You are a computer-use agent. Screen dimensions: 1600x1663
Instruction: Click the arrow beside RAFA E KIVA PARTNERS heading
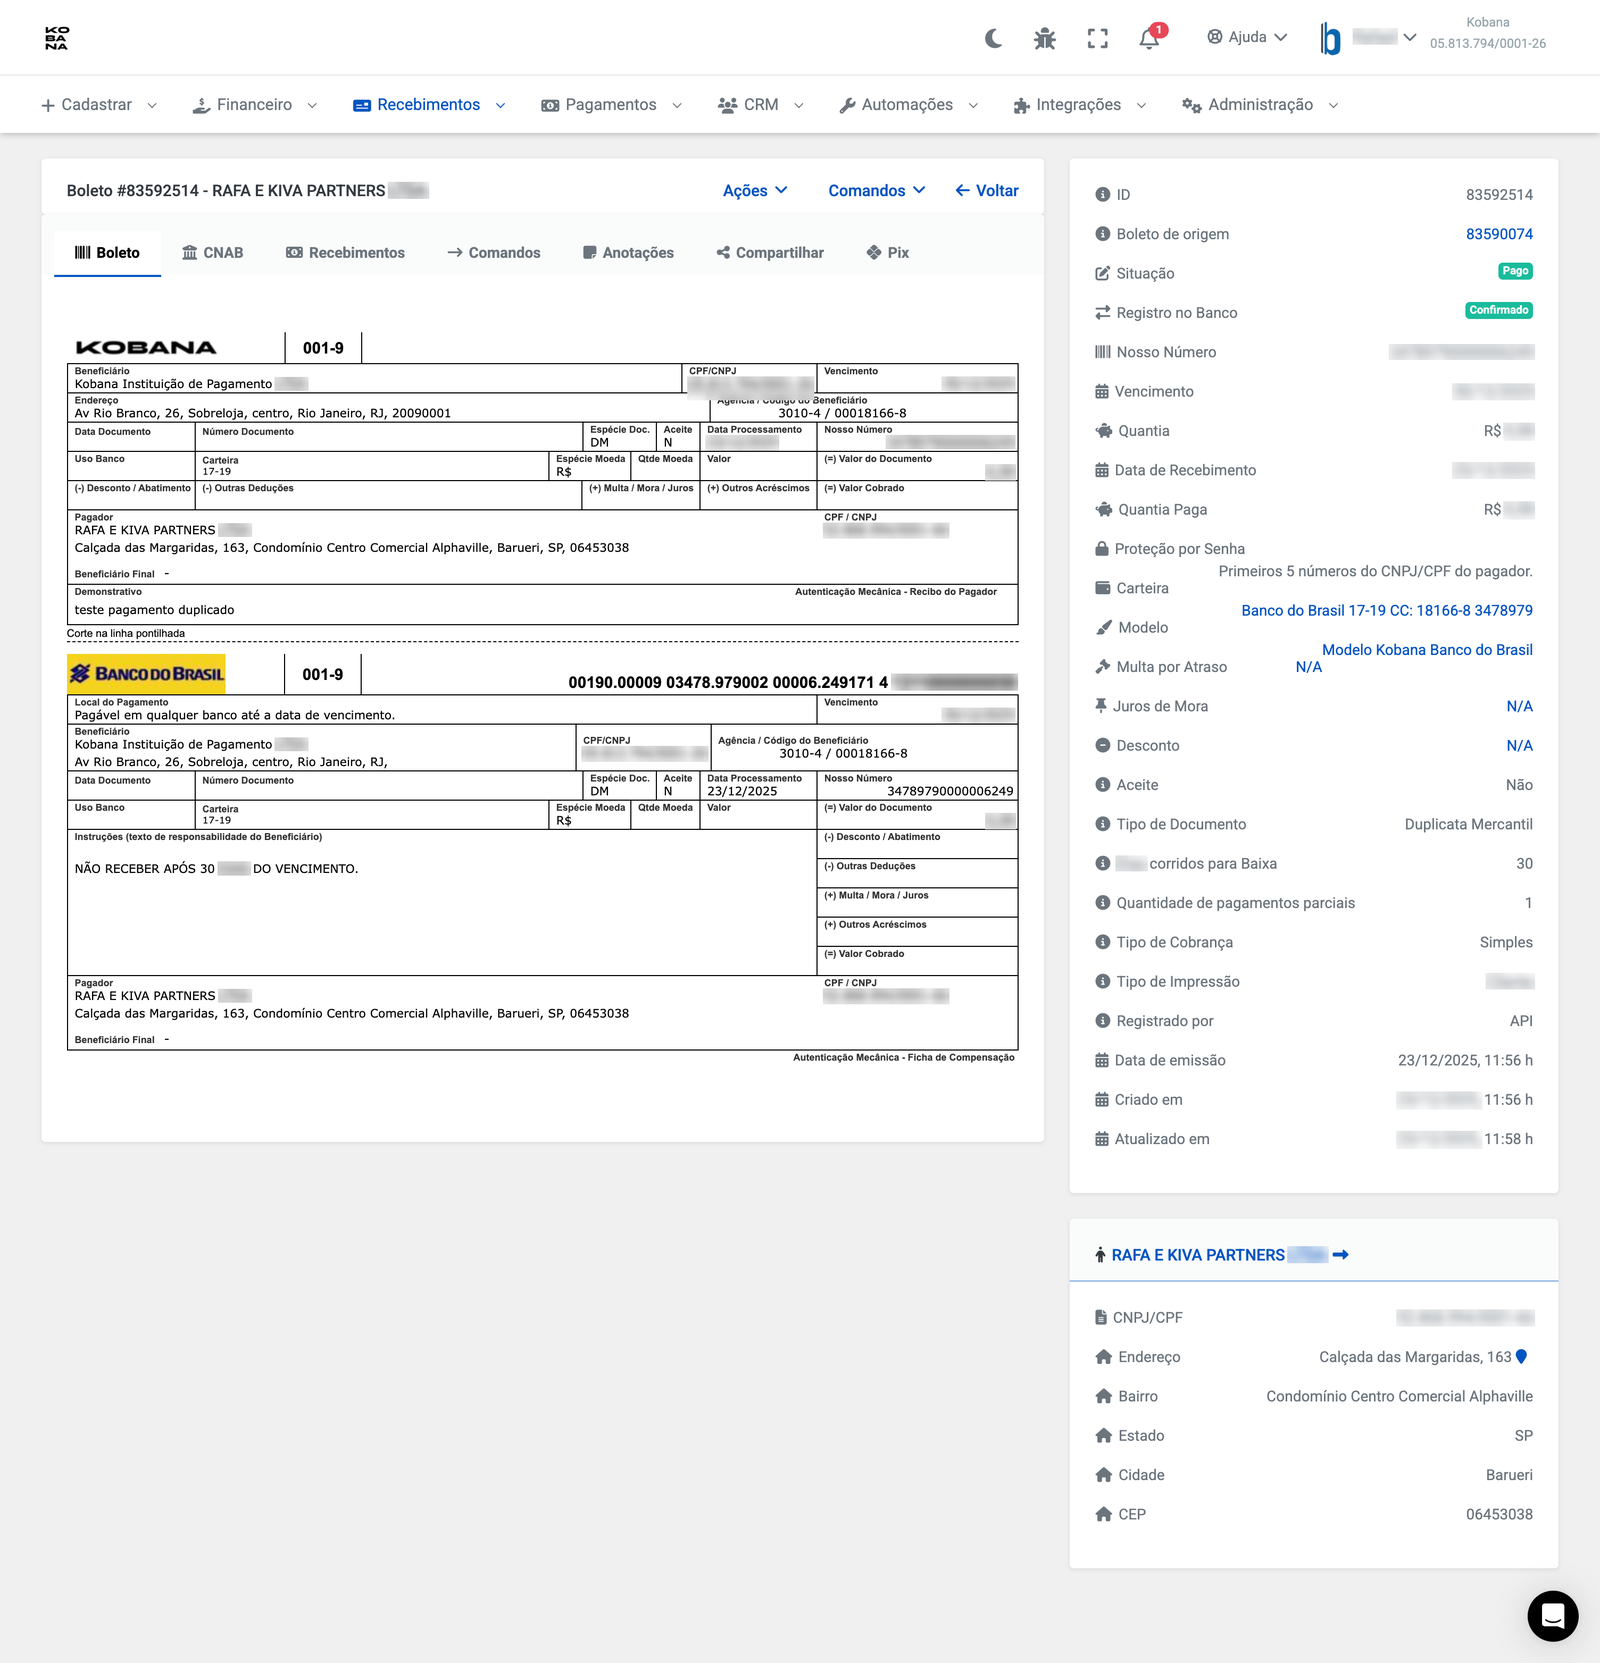point(1340,1254)
